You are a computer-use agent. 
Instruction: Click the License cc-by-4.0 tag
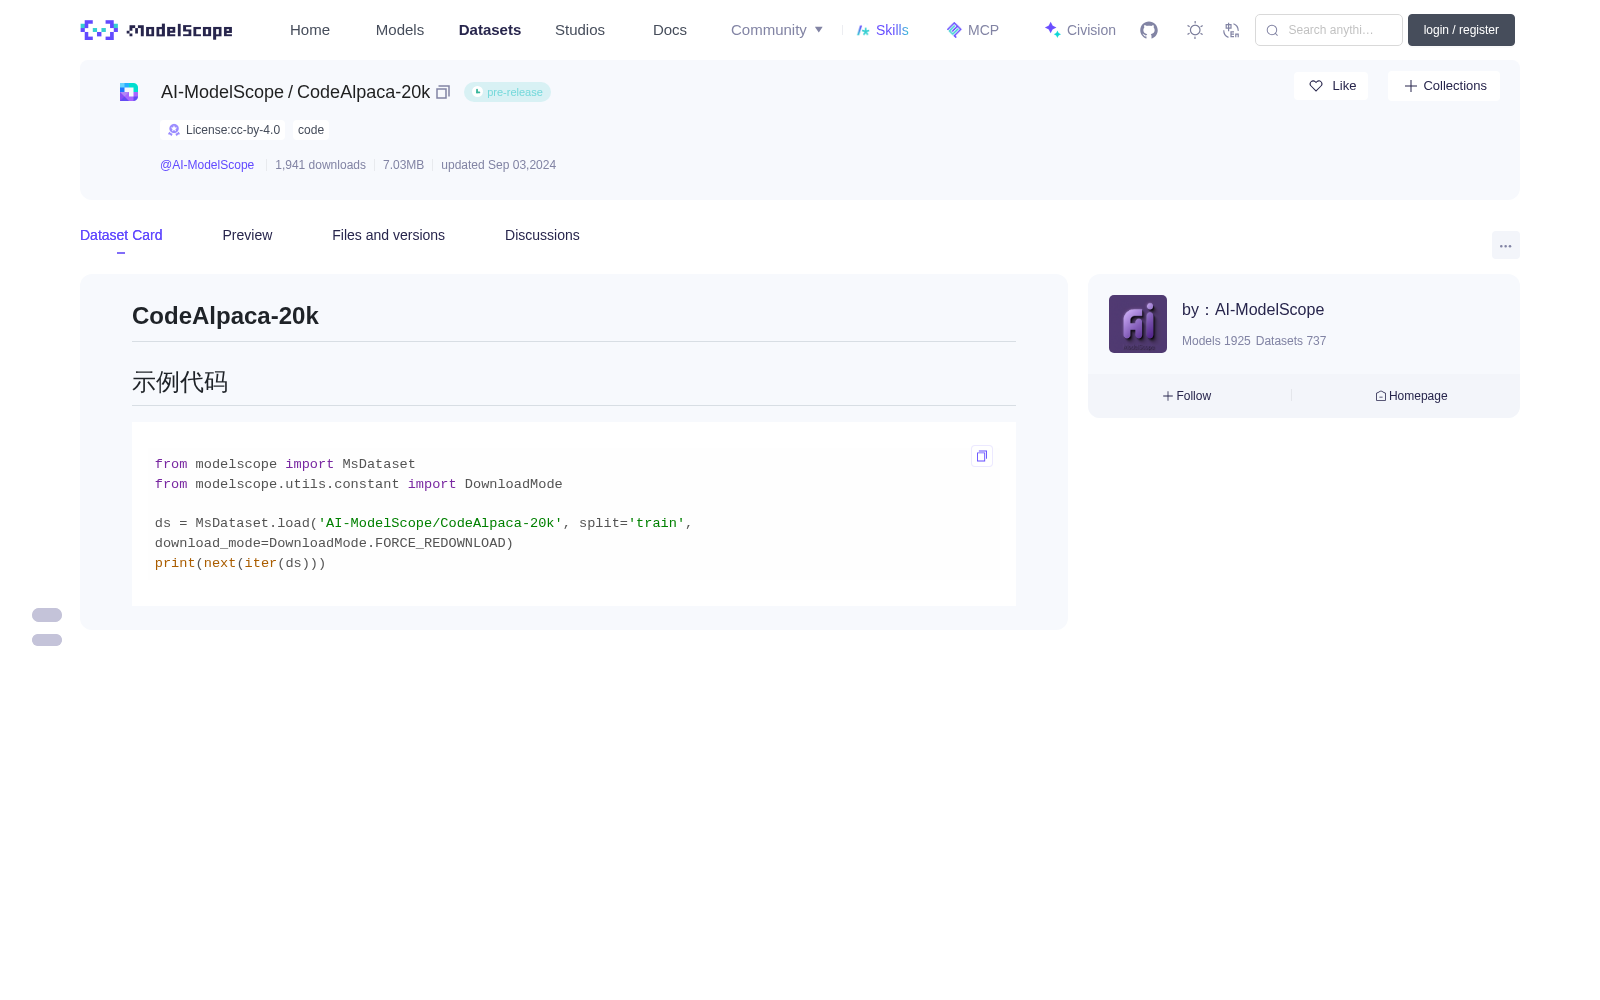(x=223, y=130)
